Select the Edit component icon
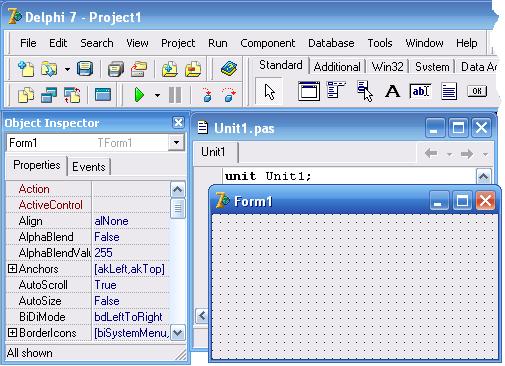This screenshot has height=366, width=505. 420,91
